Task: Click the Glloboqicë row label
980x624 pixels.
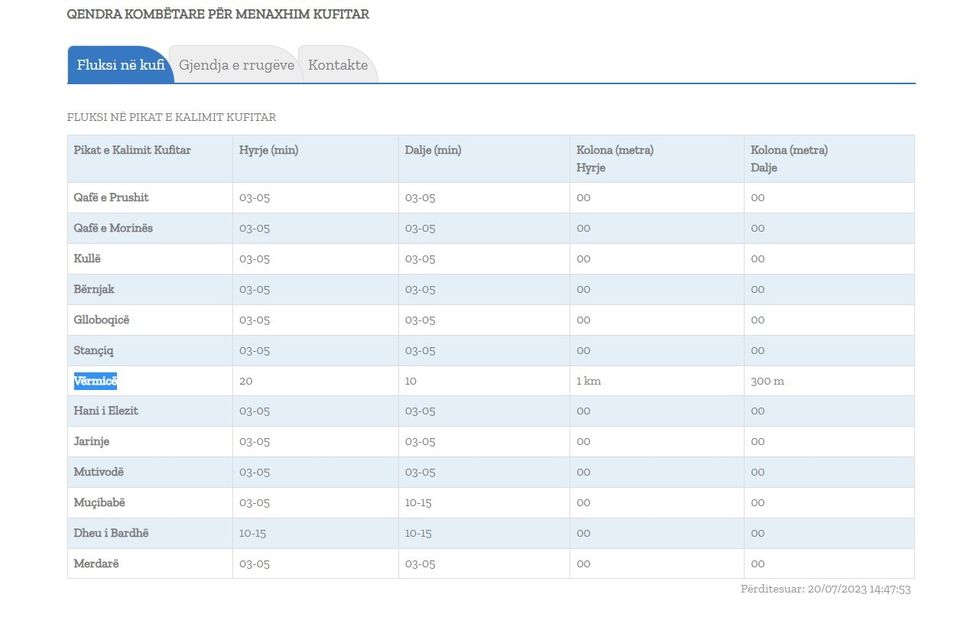Action: (101, 320)
